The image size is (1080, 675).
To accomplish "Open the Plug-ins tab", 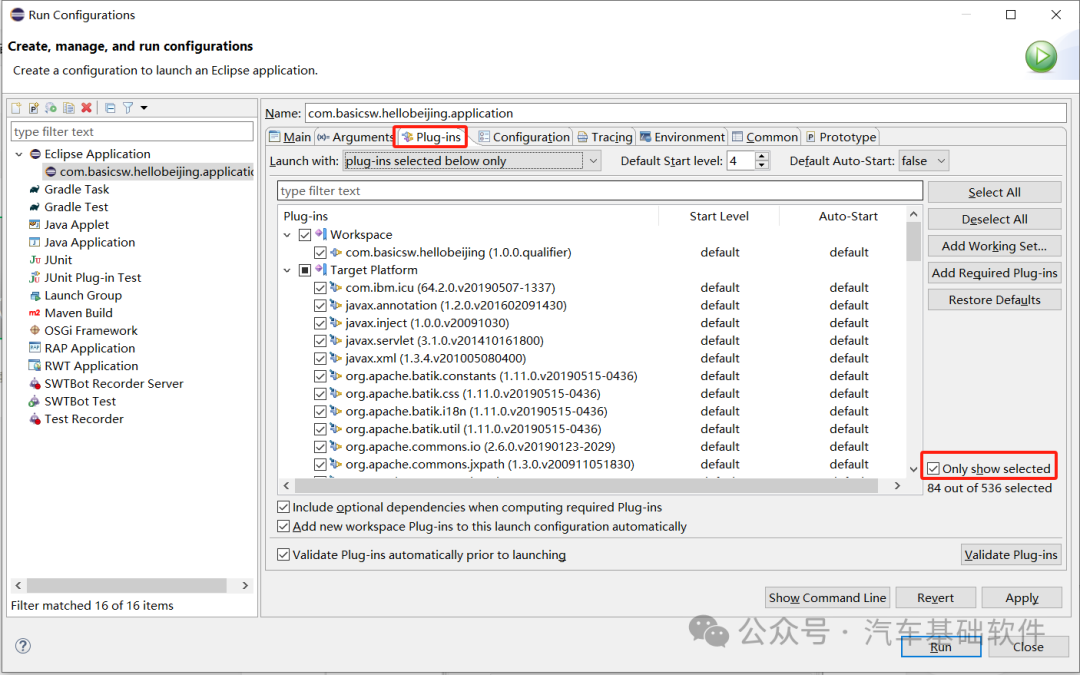I will (x=431, y=137).
